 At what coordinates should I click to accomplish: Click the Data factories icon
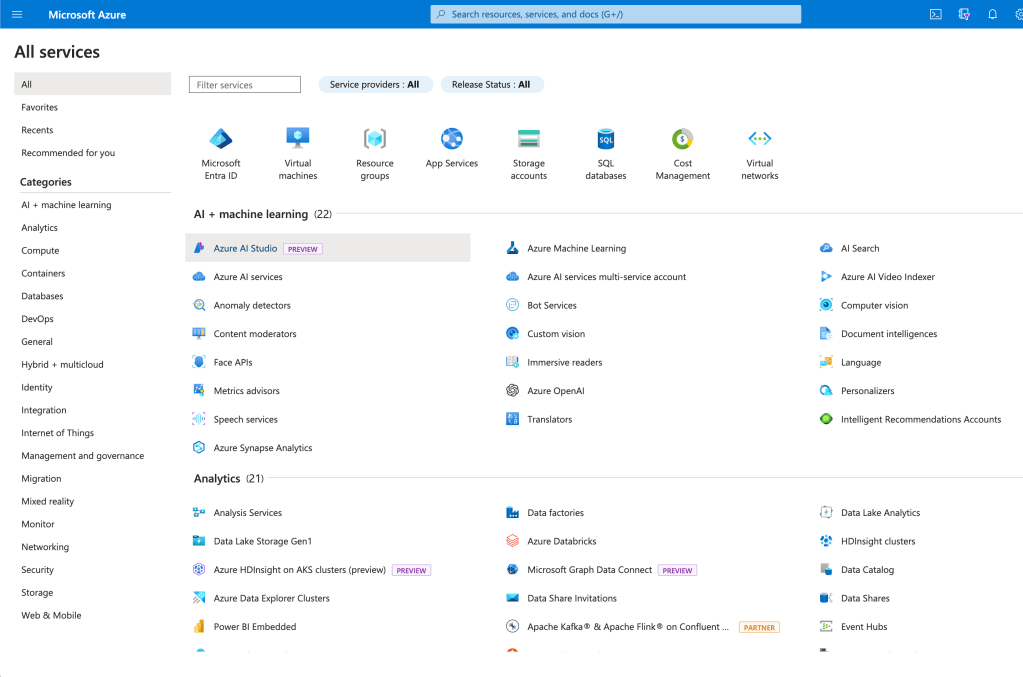coord(513,513)
